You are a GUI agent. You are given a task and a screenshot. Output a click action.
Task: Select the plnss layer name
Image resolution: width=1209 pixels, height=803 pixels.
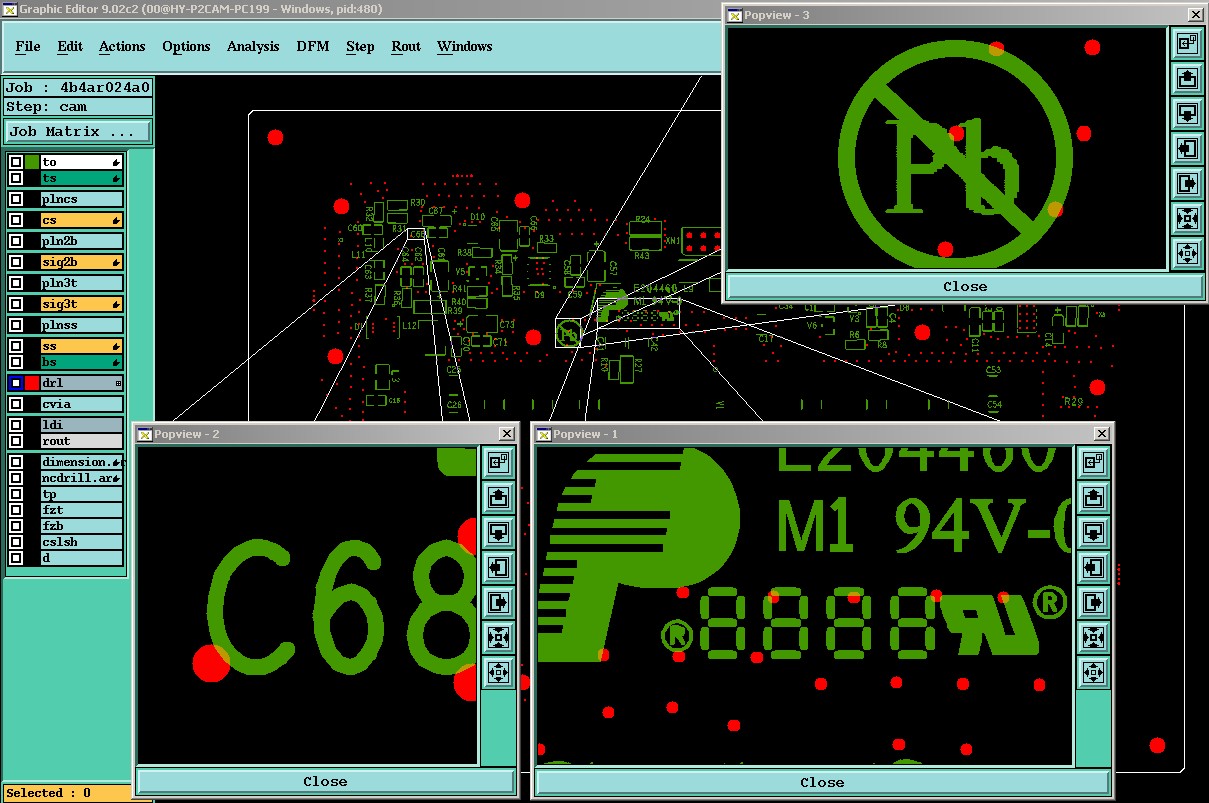pyautogui.click(x=82, y=325)
